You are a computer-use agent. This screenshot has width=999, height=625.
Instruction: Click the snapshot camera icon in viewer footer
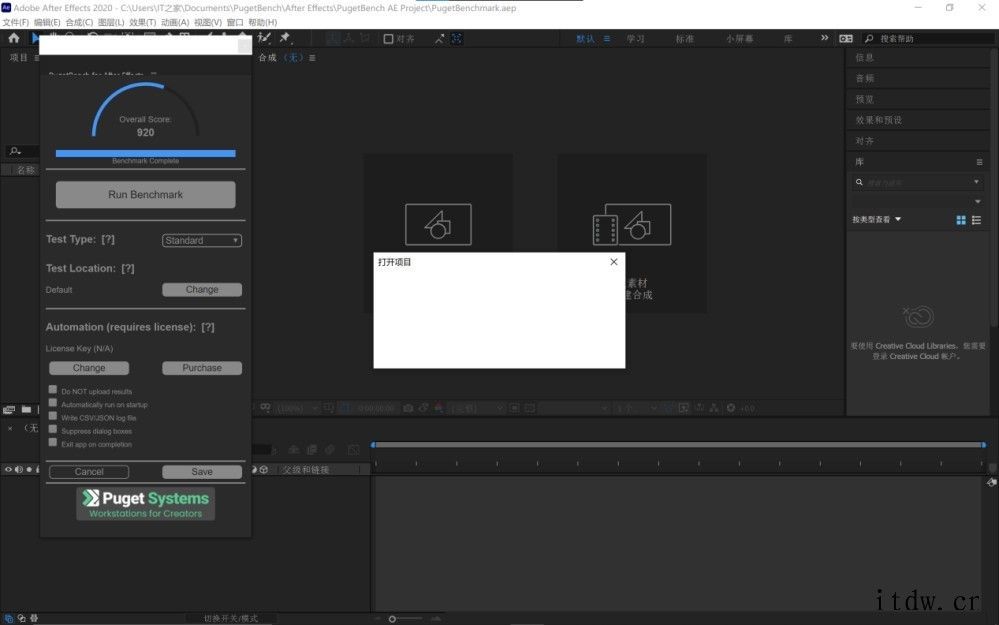(x=408, y=408)
